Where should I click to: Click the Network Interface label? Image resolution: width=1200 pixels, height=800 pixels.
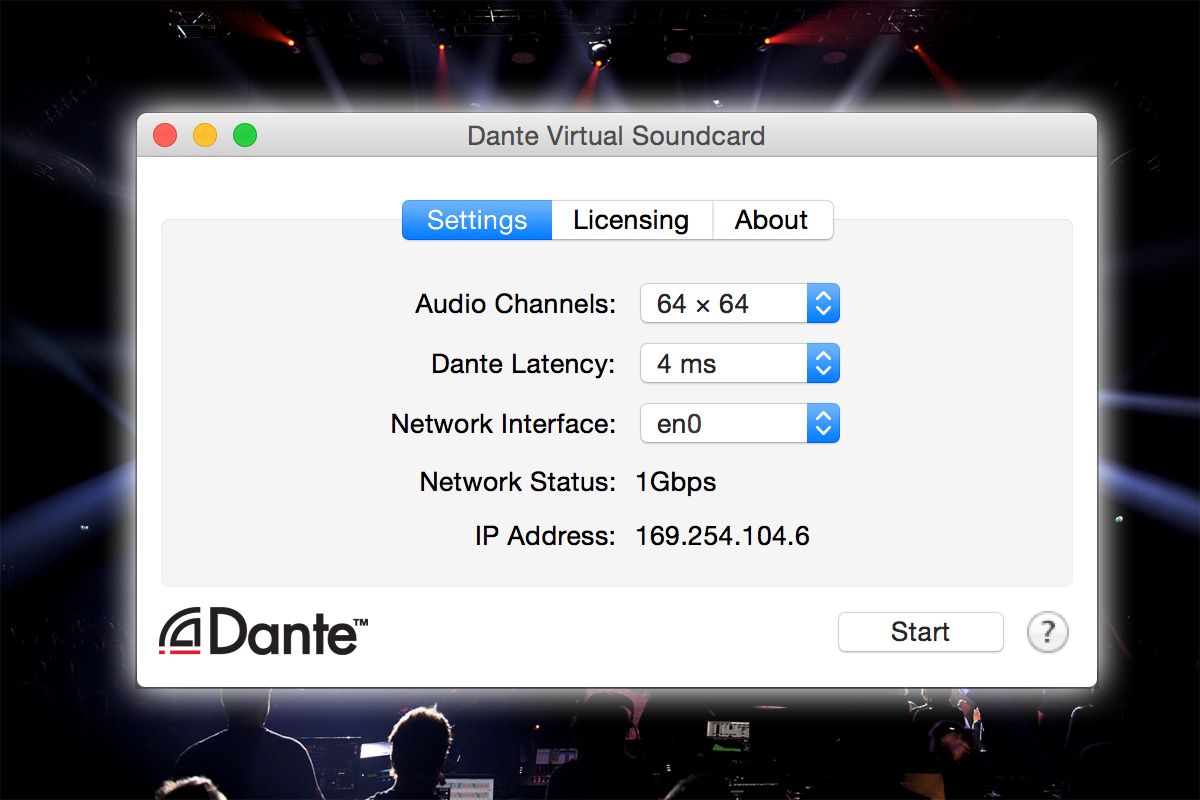pyautogui.click(x=503, y=424)
